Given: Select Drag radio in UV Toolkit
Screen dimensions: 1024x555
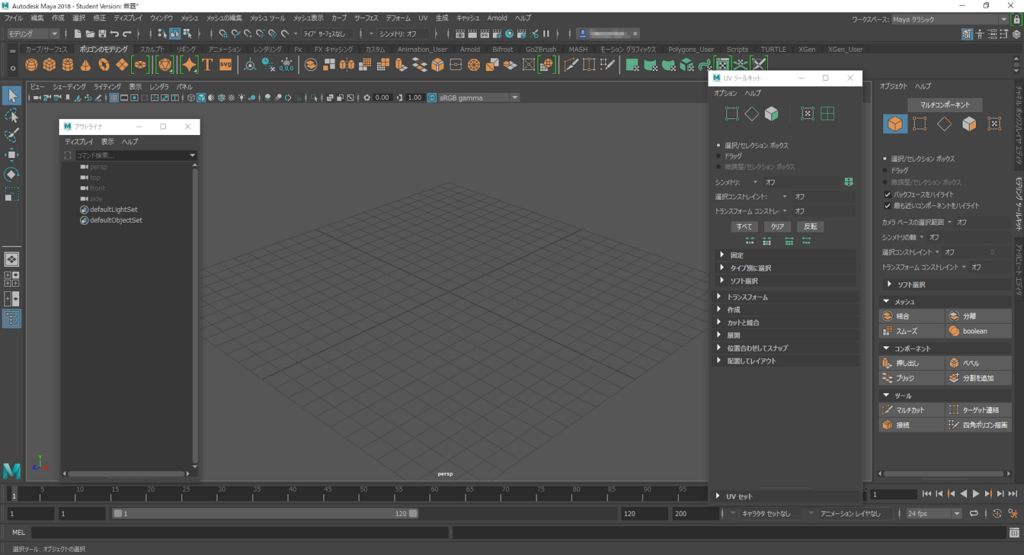Looking at the screenshot, I should click(718, 156).
